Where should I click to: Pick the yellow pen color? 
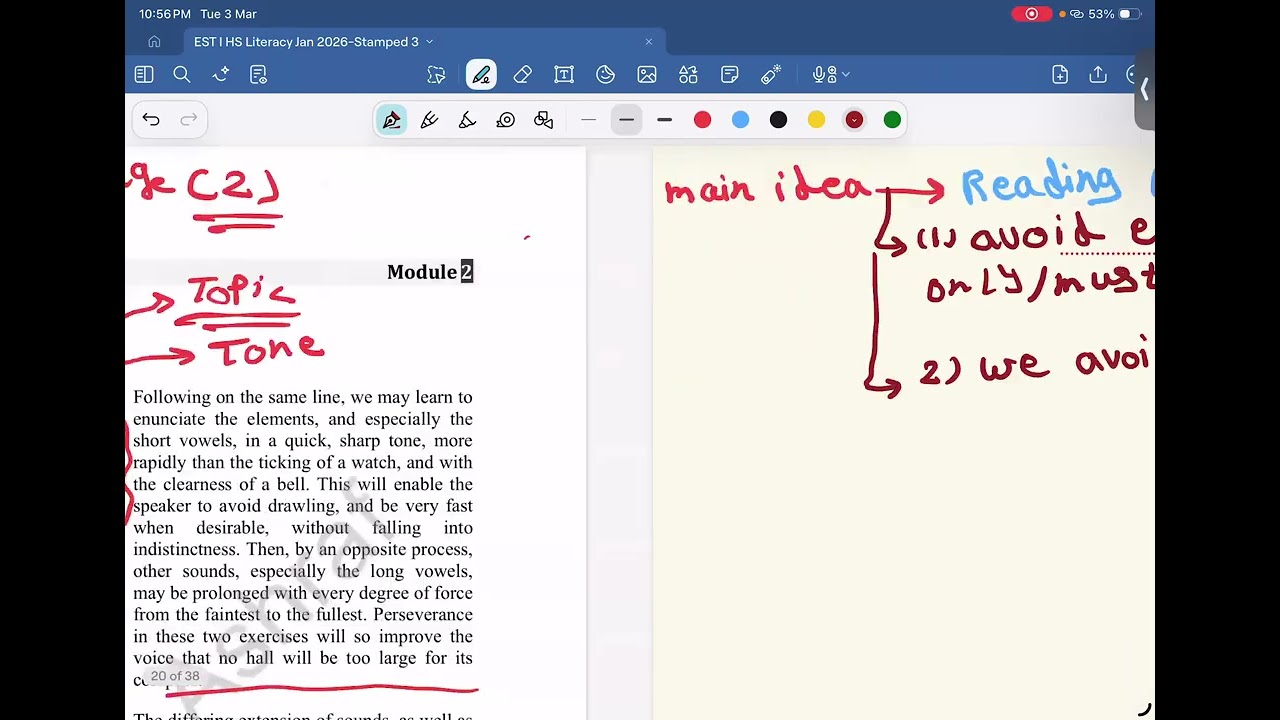click(816, 120)
